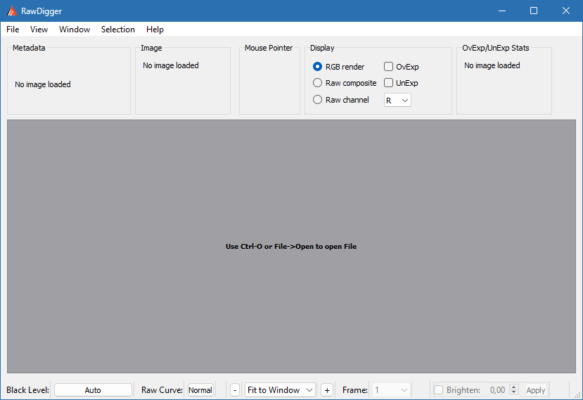Image resolution: width=583 pixels, height=400 pixels.
Task: Enable the OvExp checkbox
Action: point(388,67)
